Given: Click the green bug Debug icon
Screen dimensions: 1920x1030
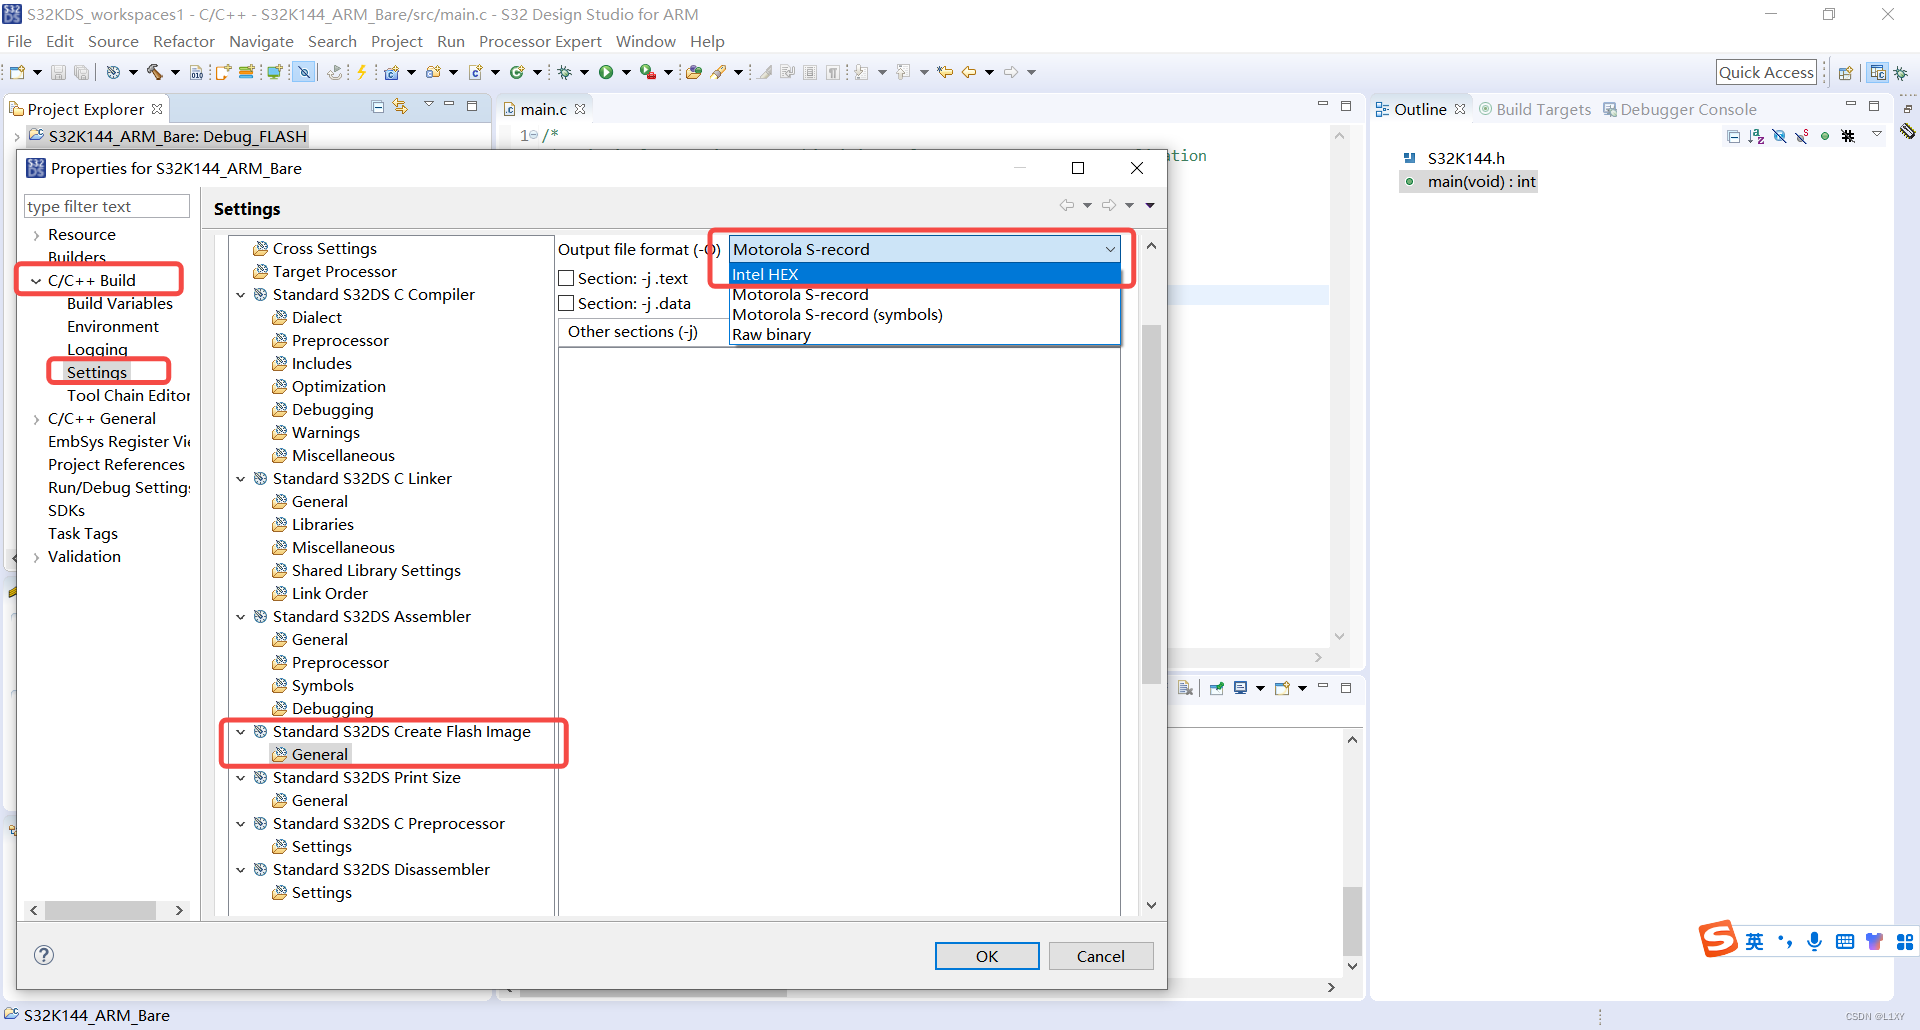Looking at the screenshot, I should (x=565, y=72).
